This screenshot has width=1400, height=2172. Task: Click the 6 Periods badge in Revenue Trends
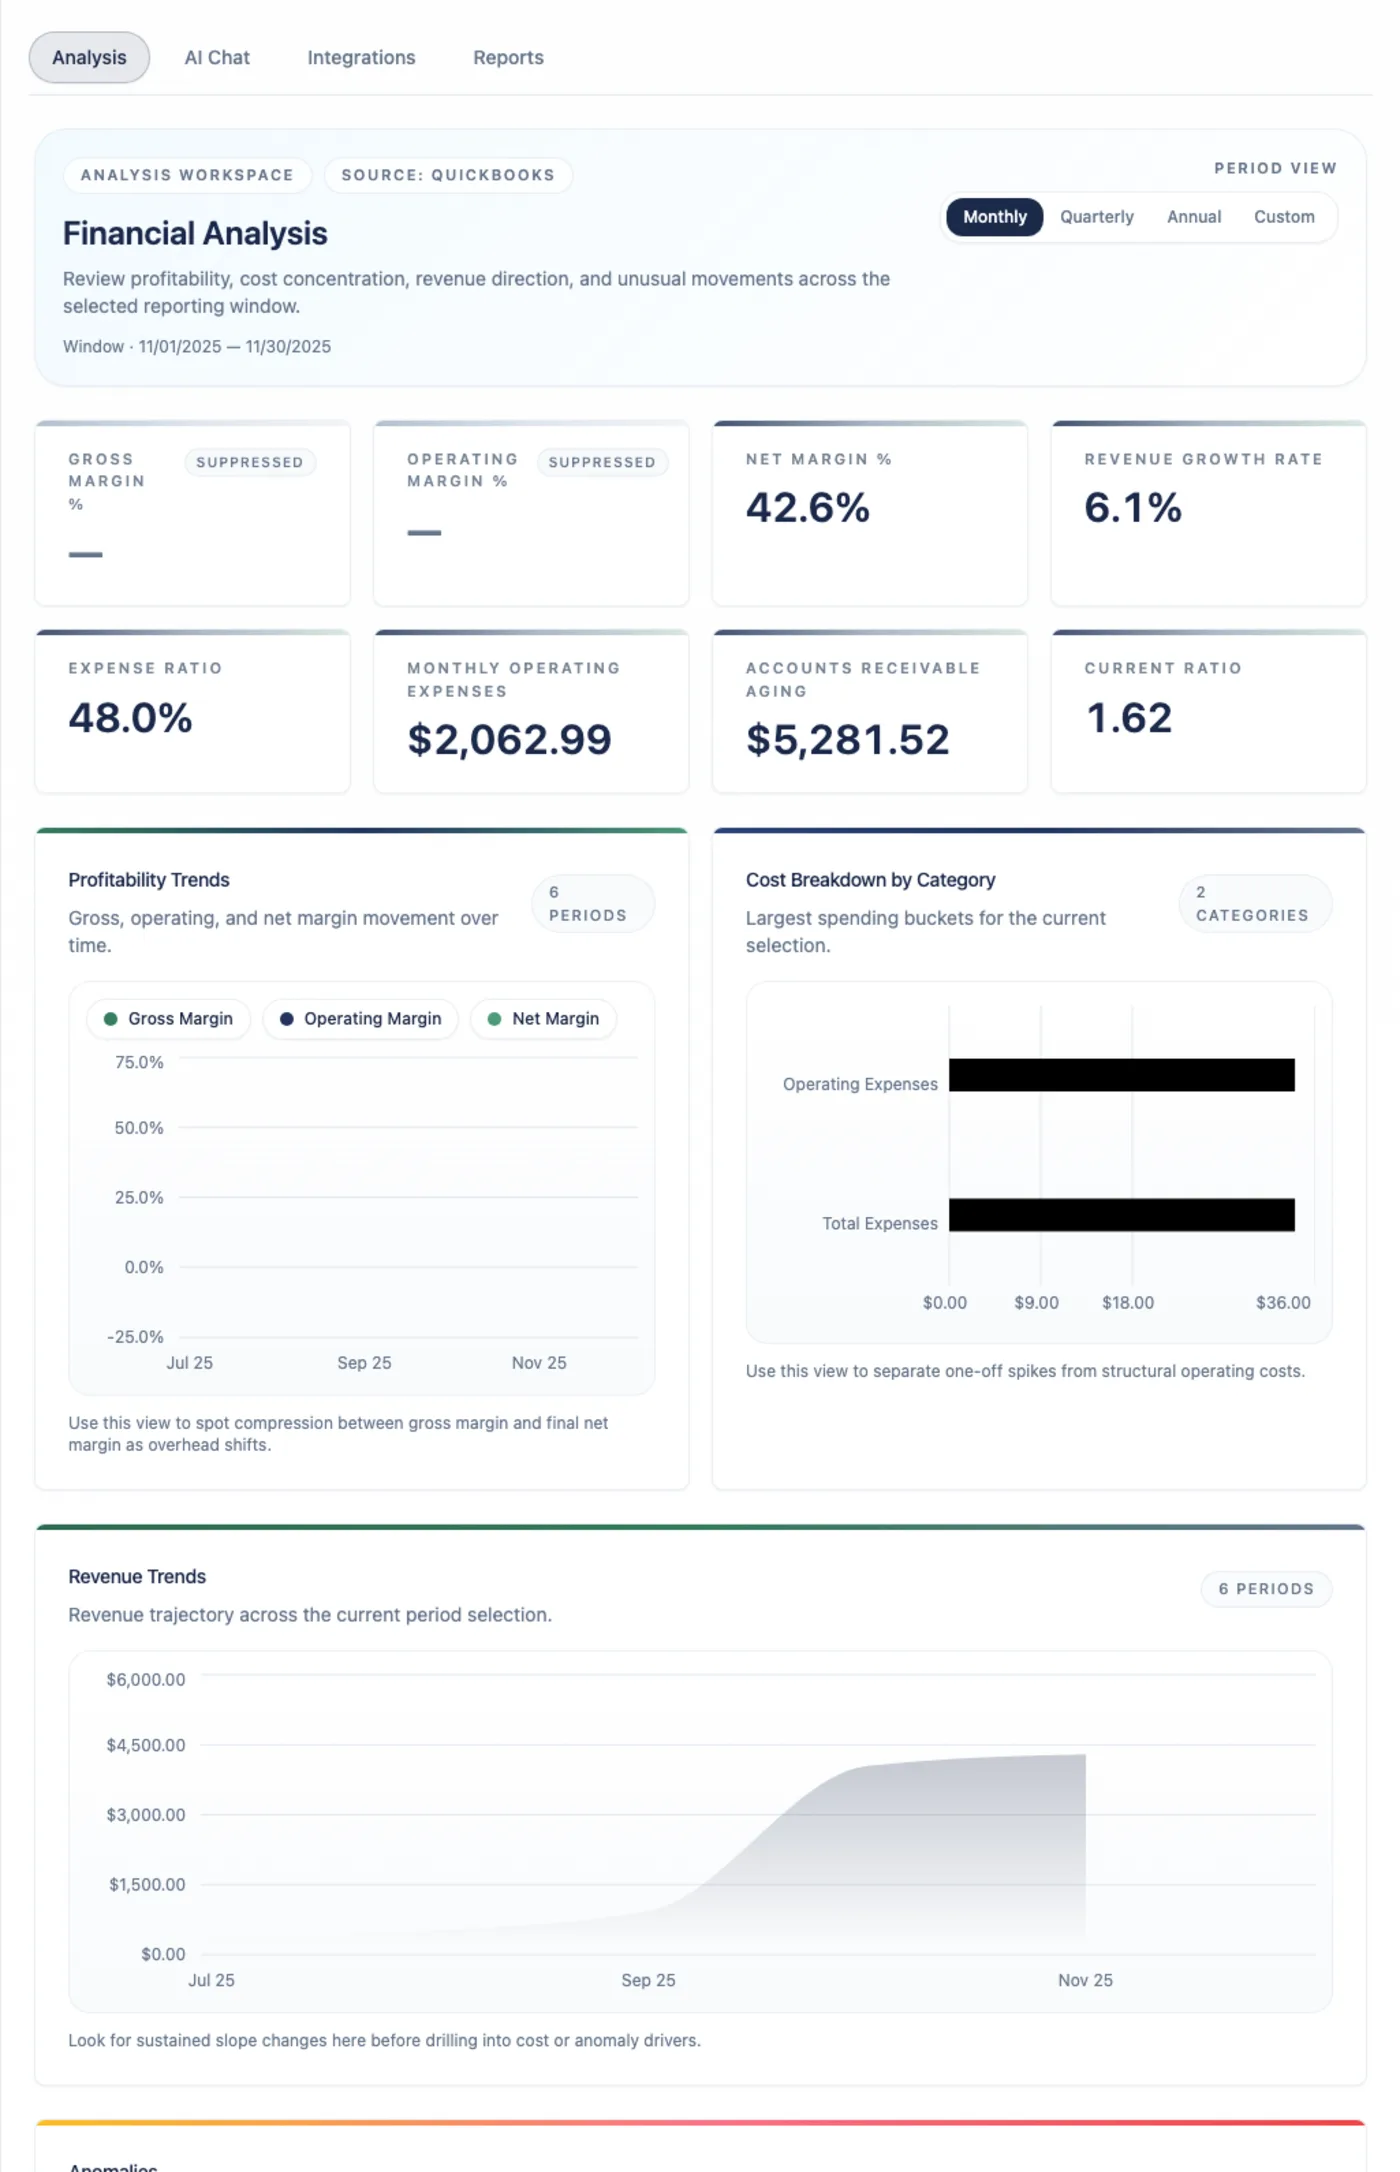pyautogui.click(x=1266, y=1589)
